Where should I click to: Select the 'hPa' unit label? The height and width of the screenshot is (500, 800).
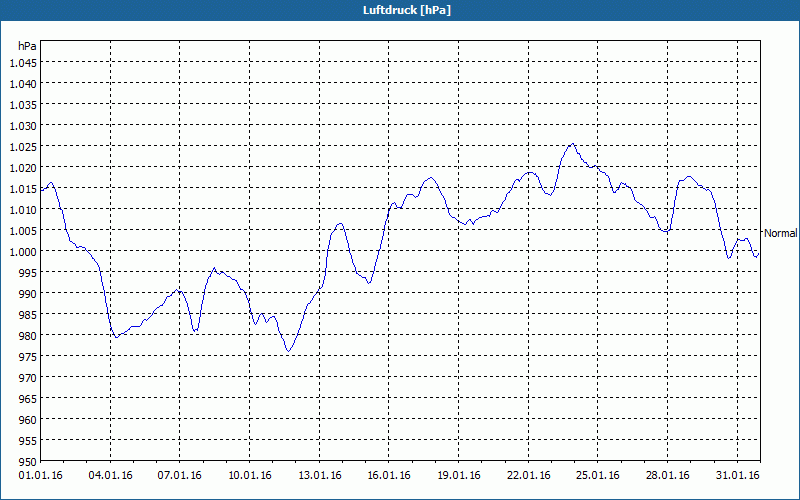(x=27, y=46)
